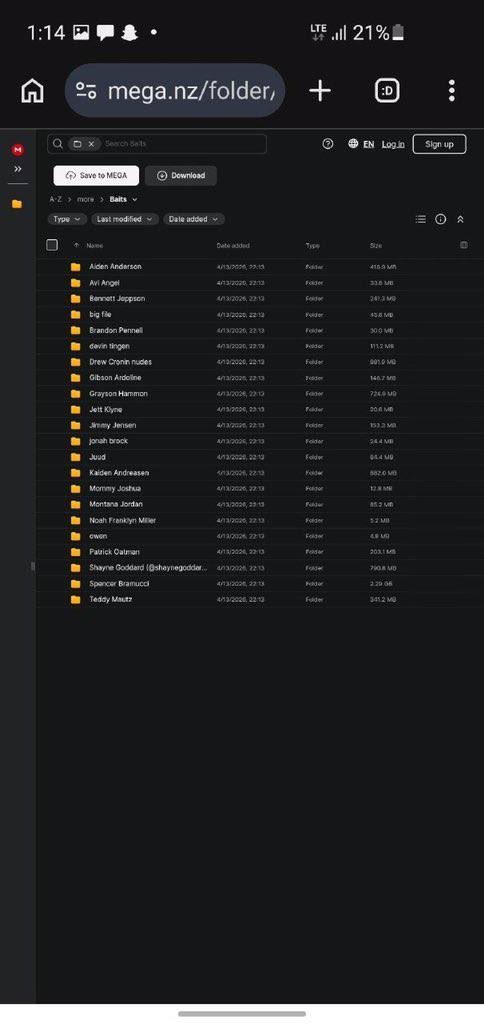Open the browser three-dot menu

coord(451,91)
